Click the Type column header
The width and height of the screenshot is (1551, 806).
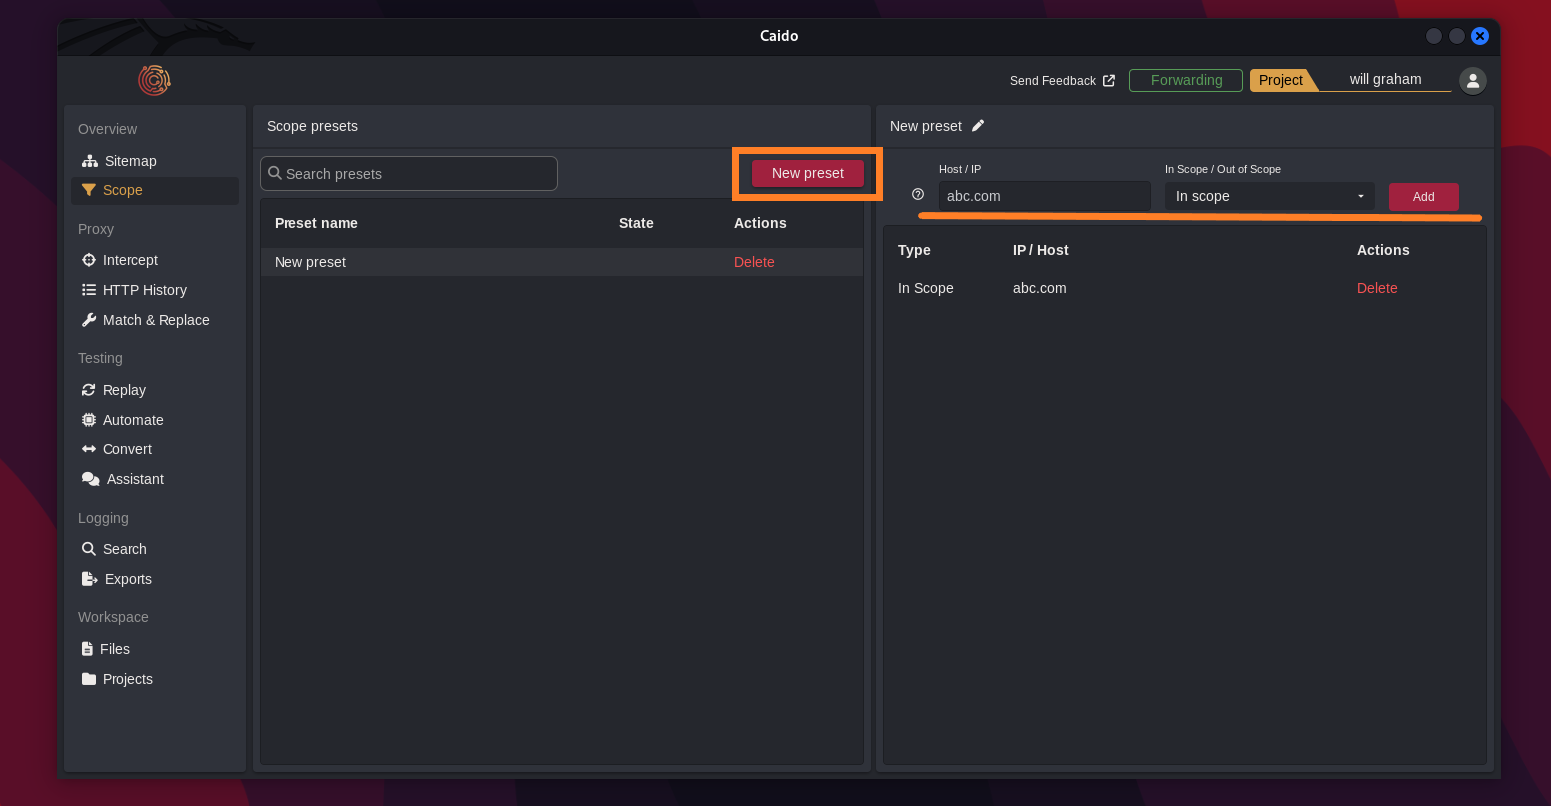pos(914,250)
